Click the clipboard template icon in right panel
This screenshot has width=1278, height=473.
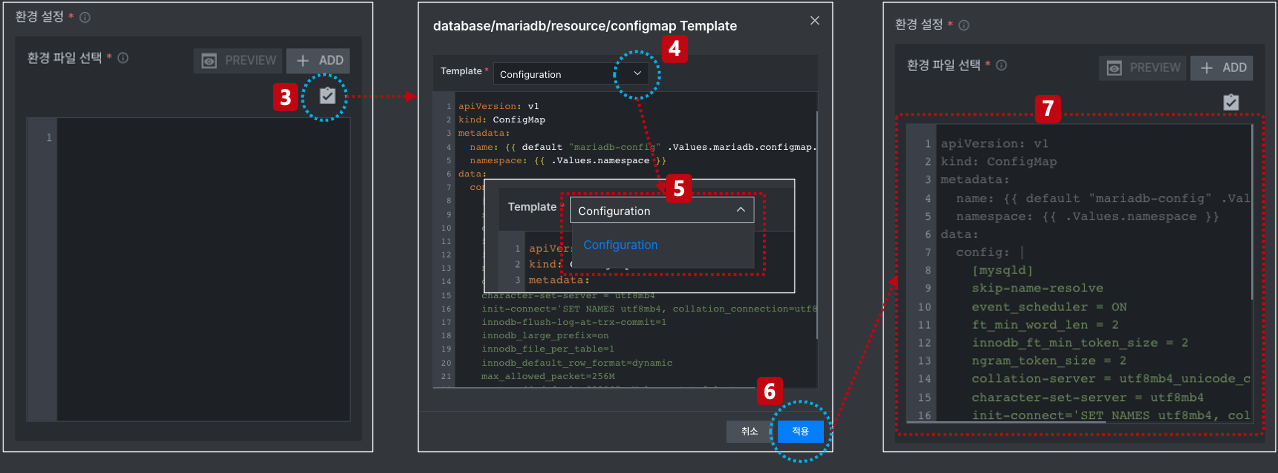pyautogui.click(x=1231, y=102)
